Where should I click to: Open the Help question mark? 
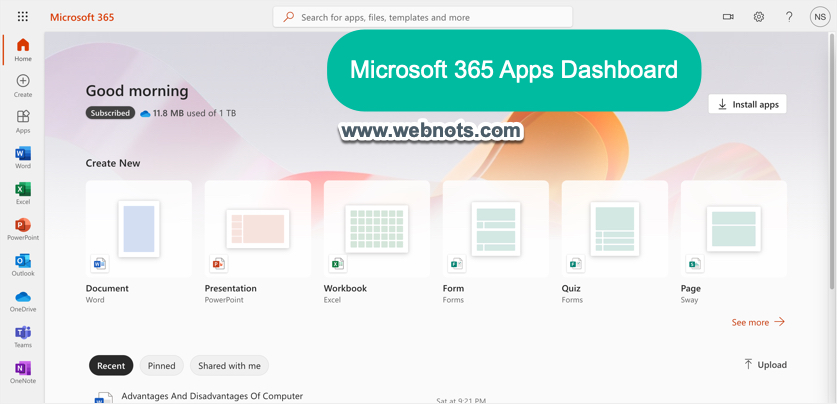coord(789,17)
